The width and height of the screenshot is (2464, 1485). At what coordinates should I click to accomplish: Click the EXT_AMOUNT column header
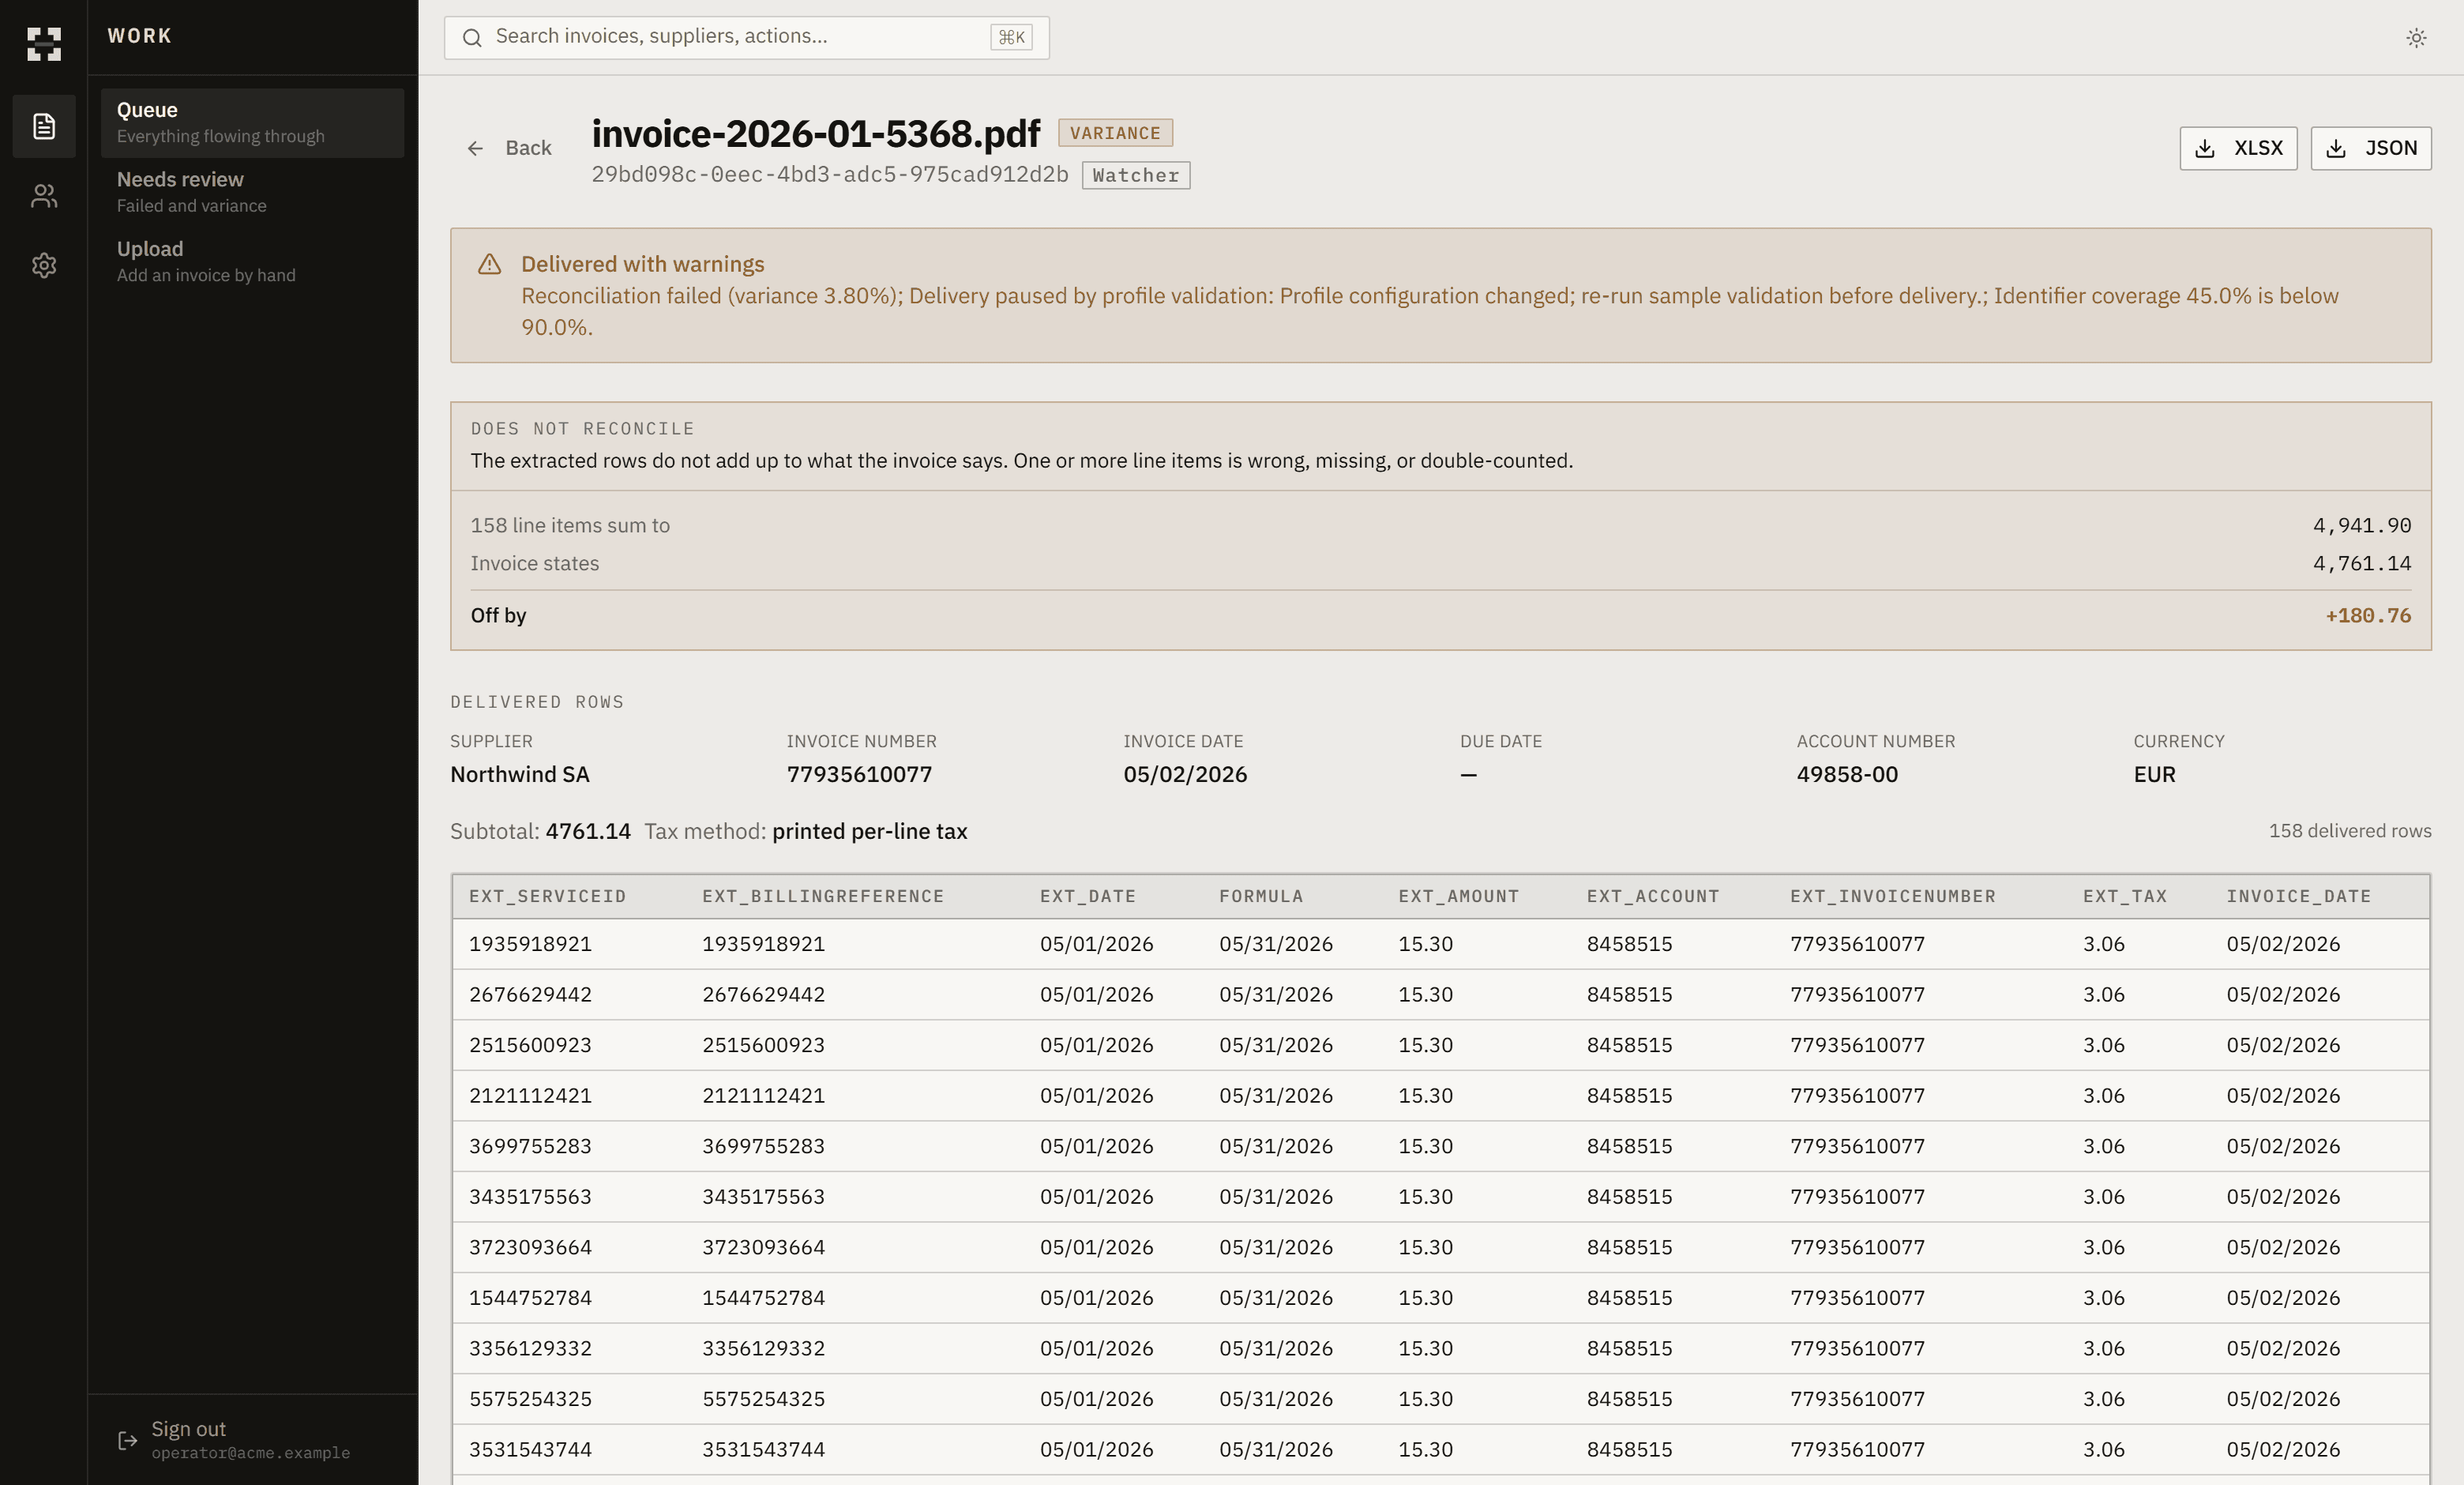[1459, 896]
